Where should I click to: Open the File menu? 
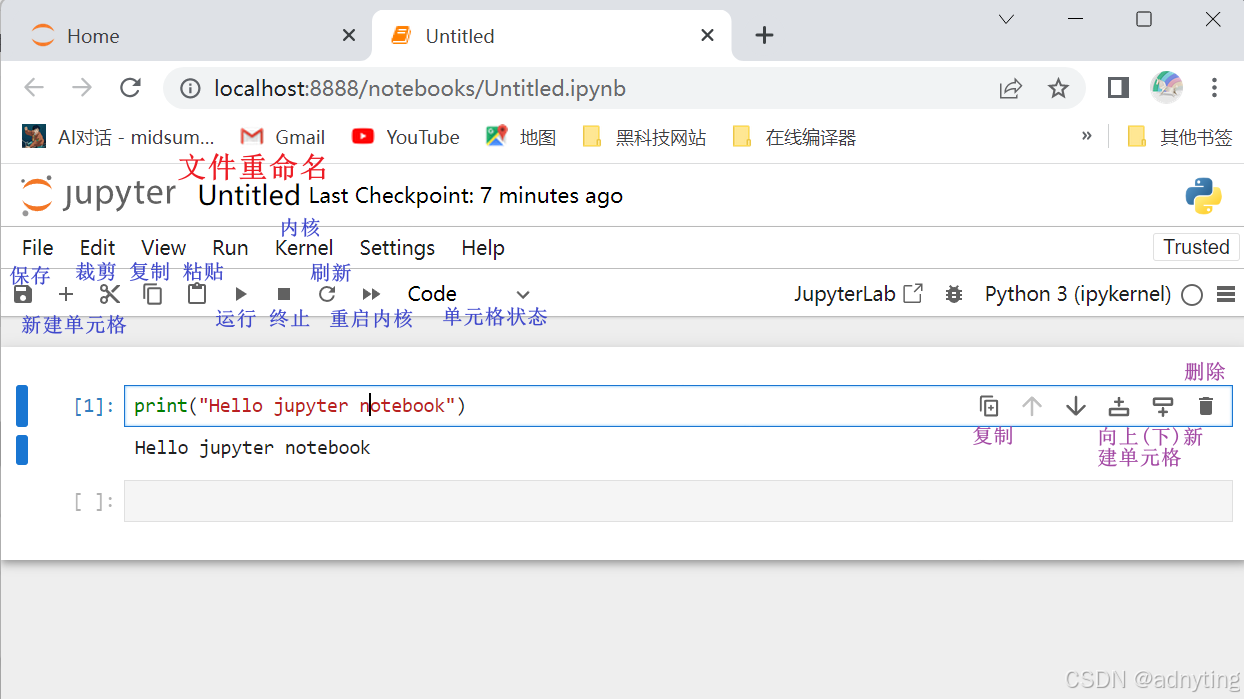(38, 248)
